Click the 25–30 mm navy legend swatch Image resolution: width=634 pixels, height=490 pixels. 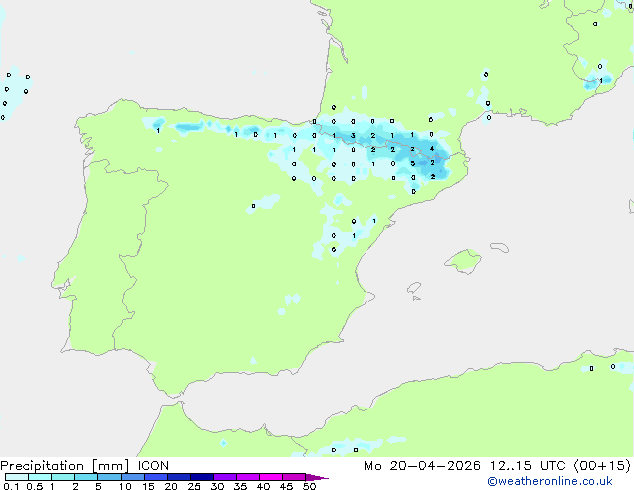tap(202, 477)
